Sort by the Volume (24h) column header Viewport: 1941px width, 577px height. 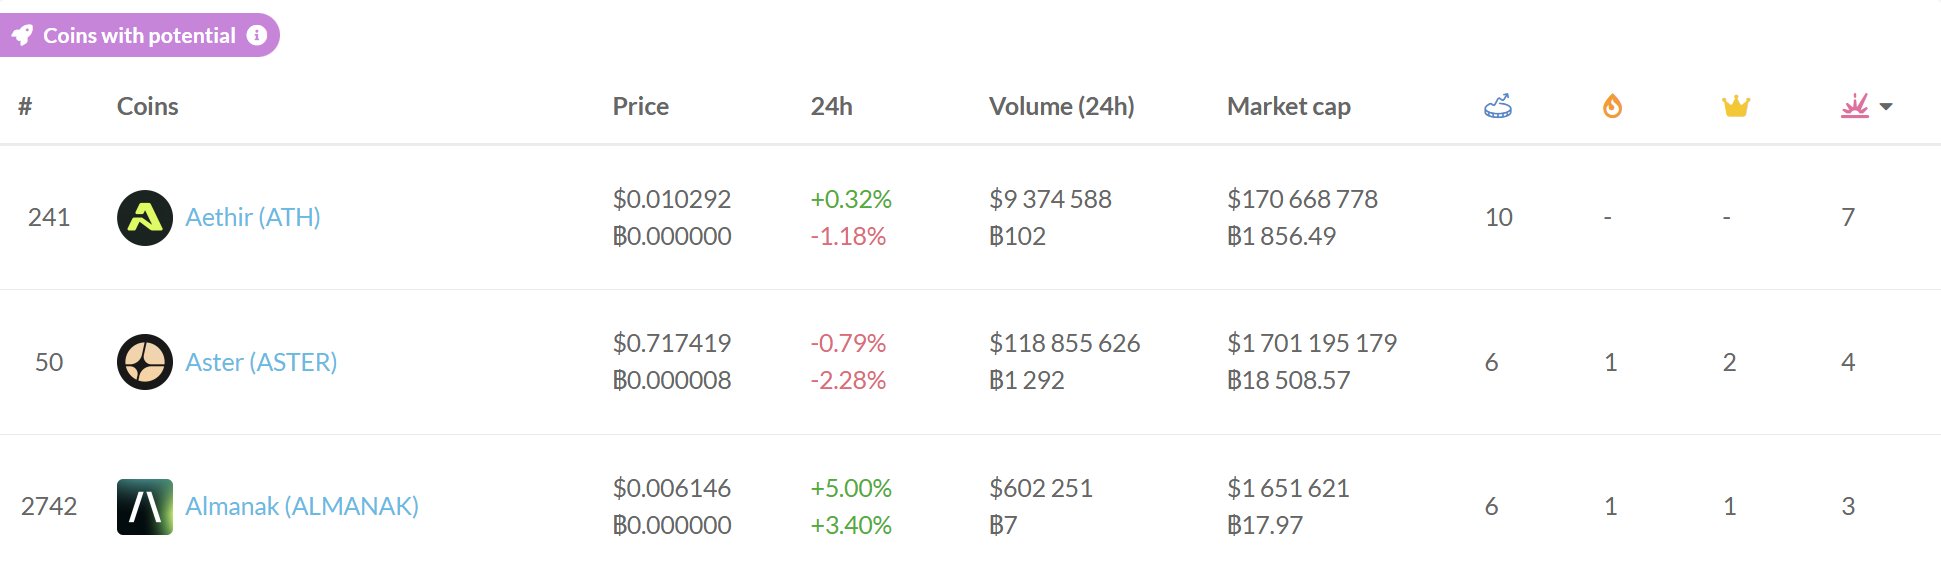1061,107
